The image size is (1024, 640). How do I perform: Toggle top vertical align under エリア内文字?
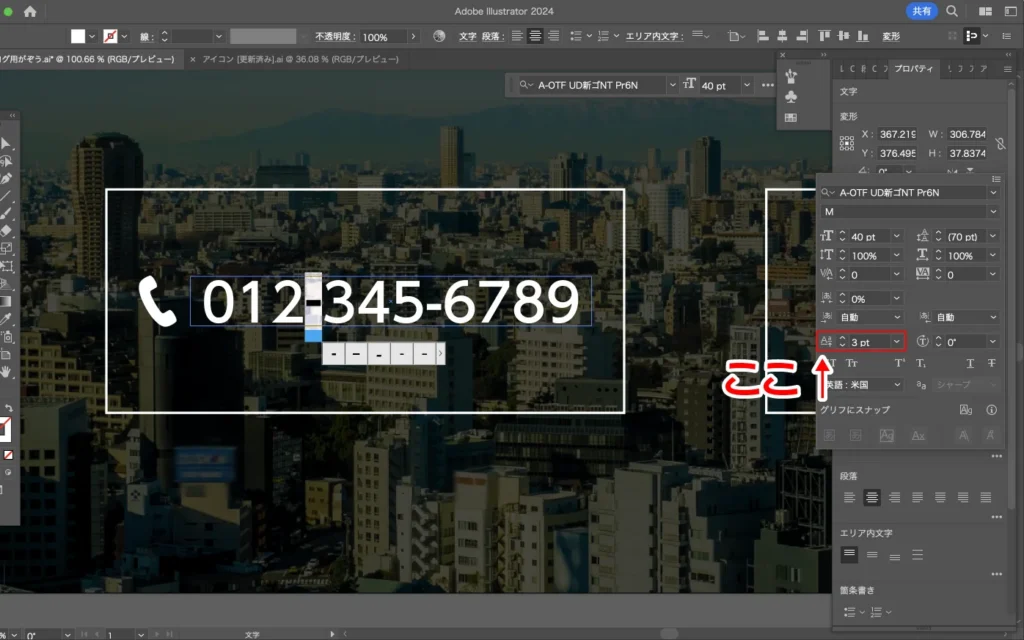coord(849,554)
